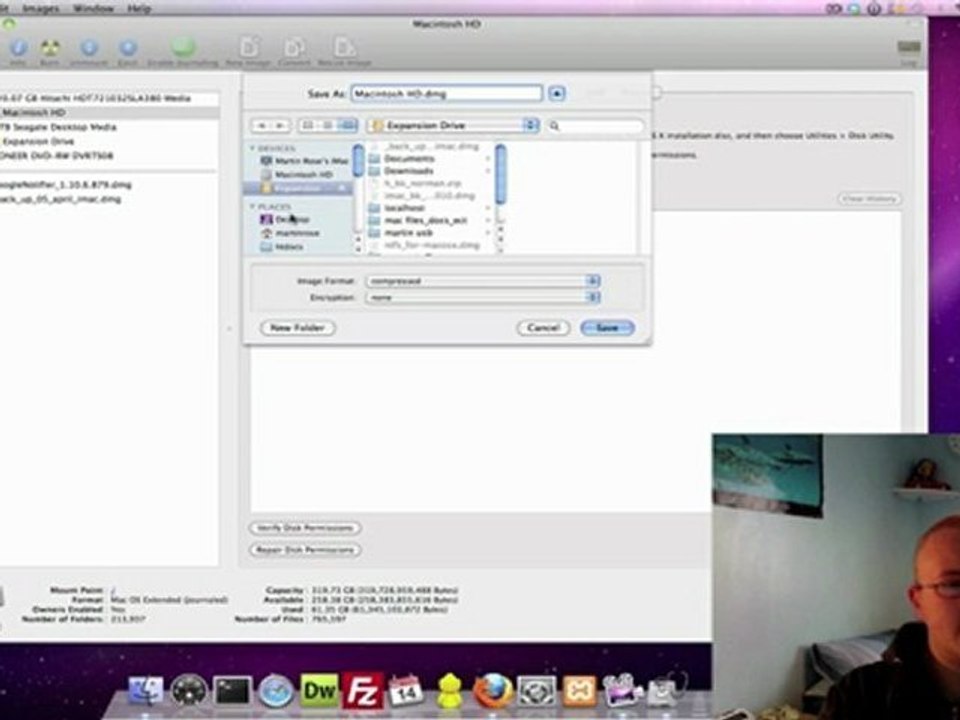This screenshot has height=720, width=960.
Task: Click the Convert toolbar icon
Action: [x=294, y=48]
